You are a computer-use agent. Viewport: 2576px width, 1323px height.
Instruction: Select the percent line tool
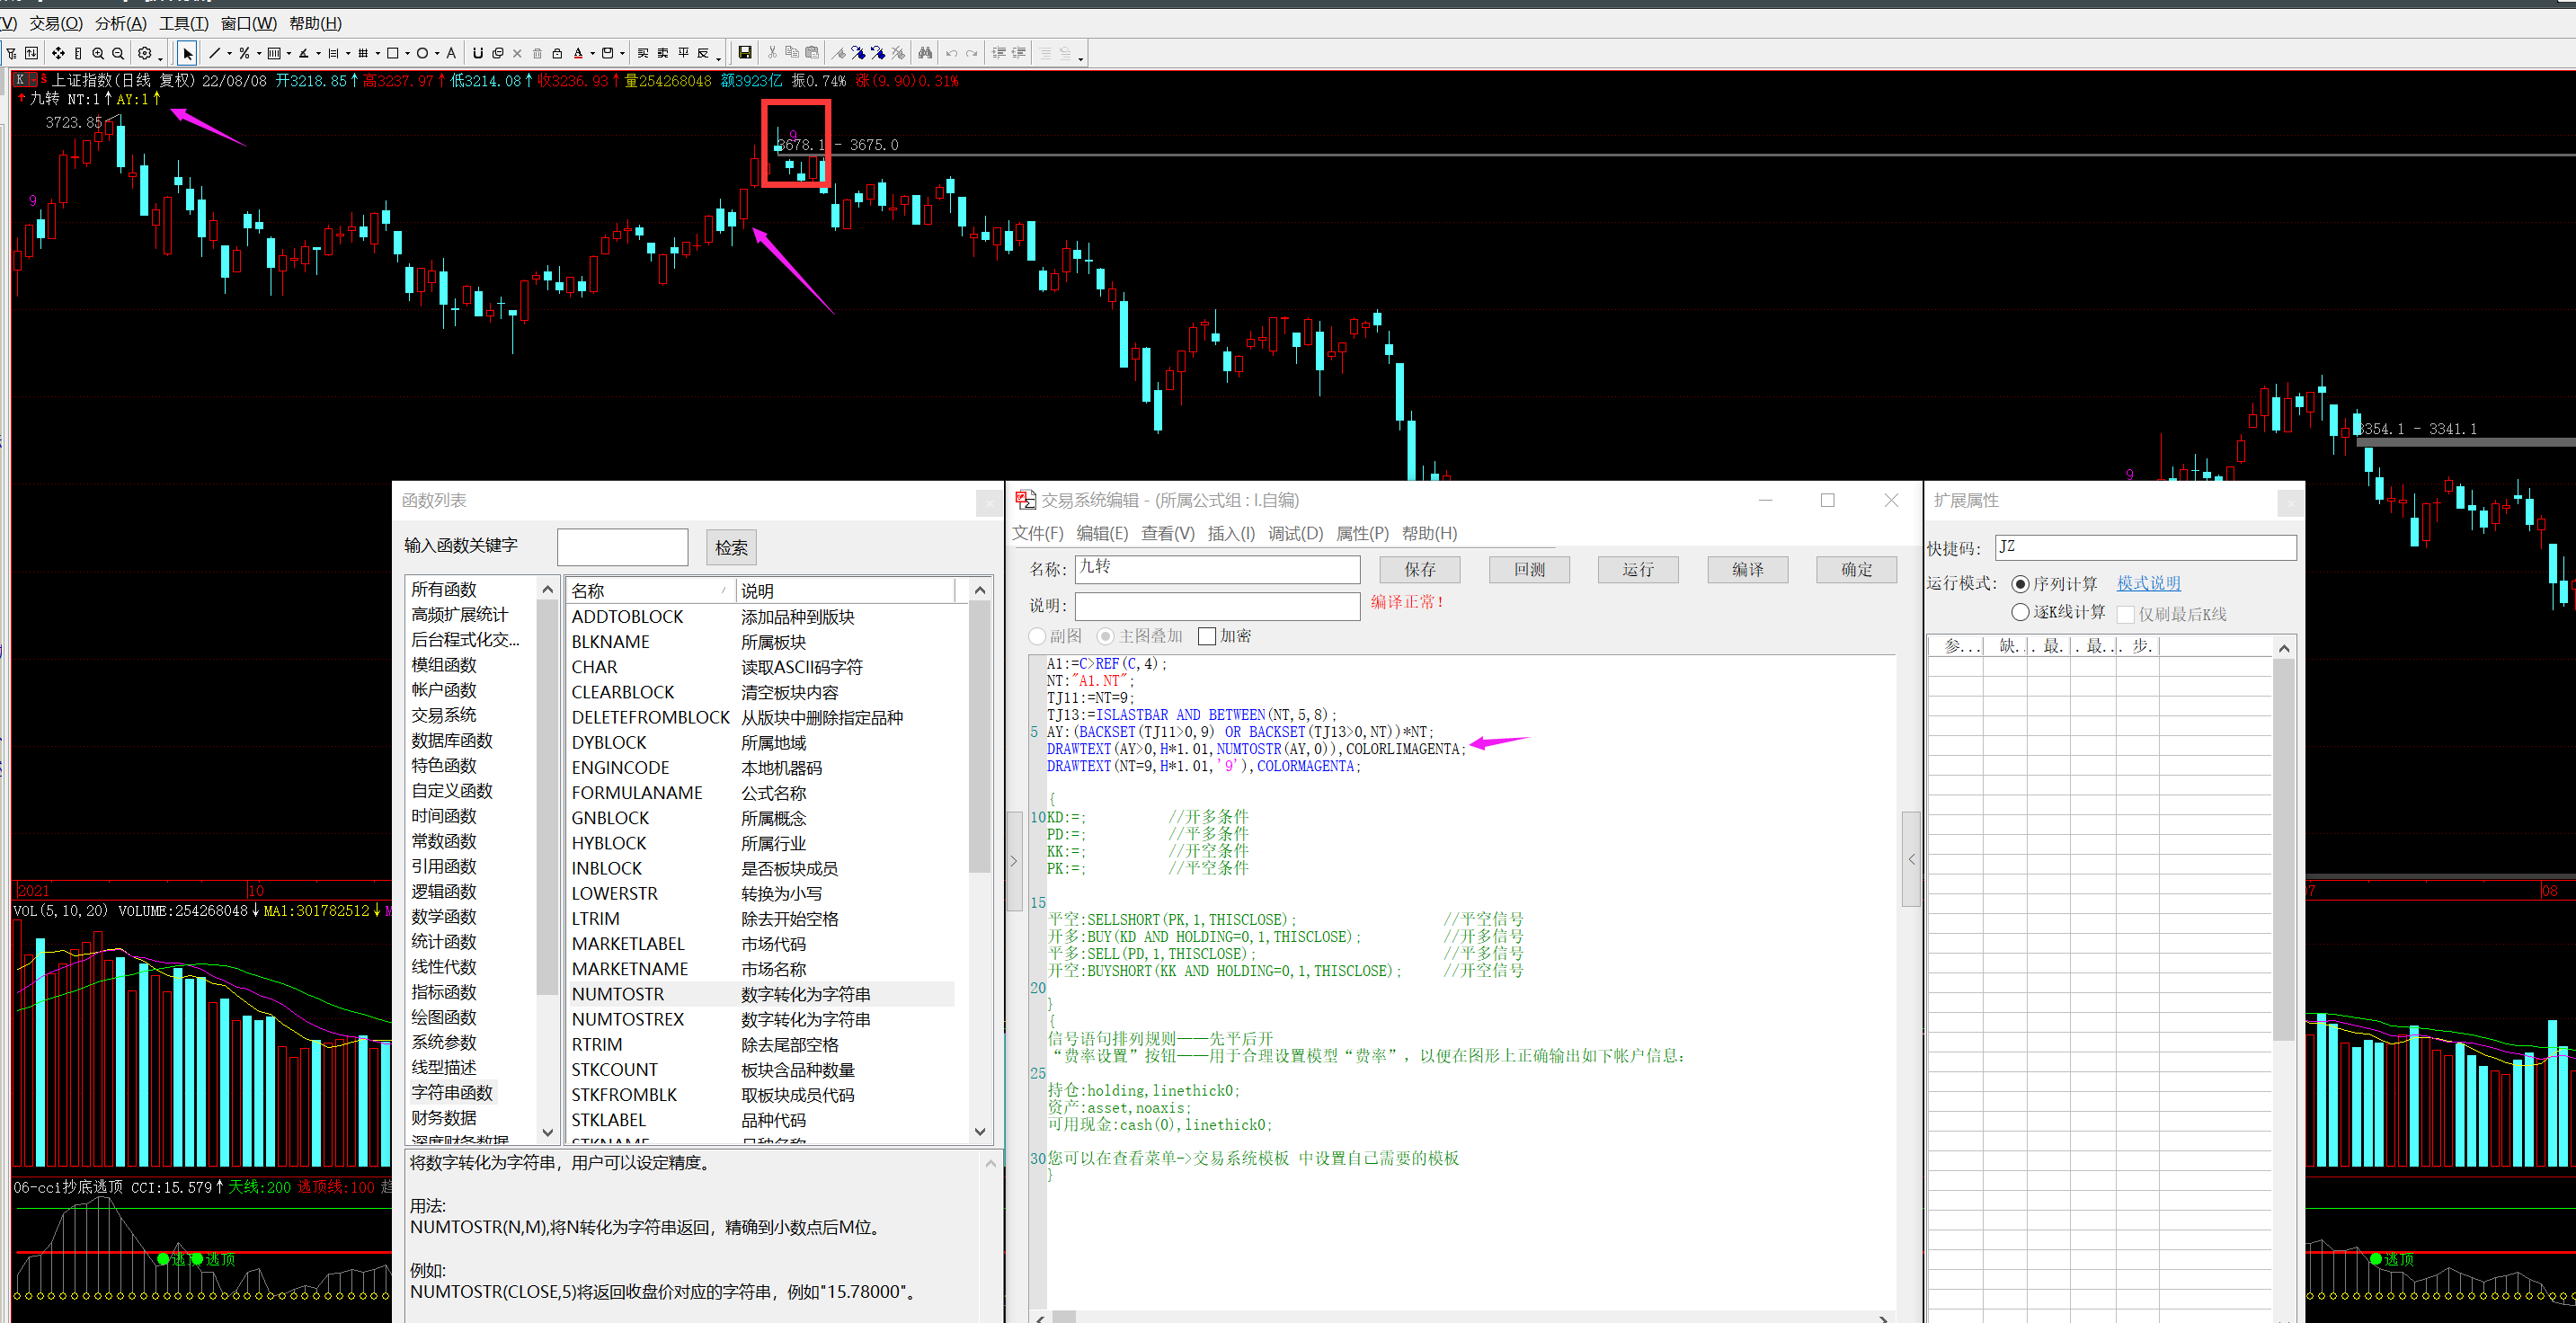coord(244,53)
